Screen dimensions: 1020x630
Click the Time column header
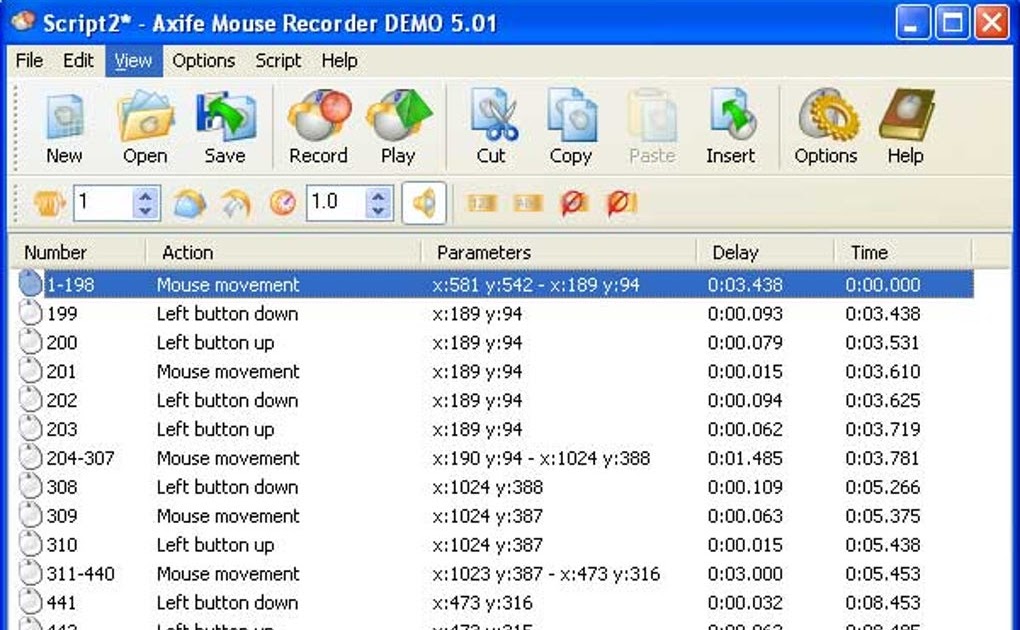pyautogui.click(x=903, y=252)
